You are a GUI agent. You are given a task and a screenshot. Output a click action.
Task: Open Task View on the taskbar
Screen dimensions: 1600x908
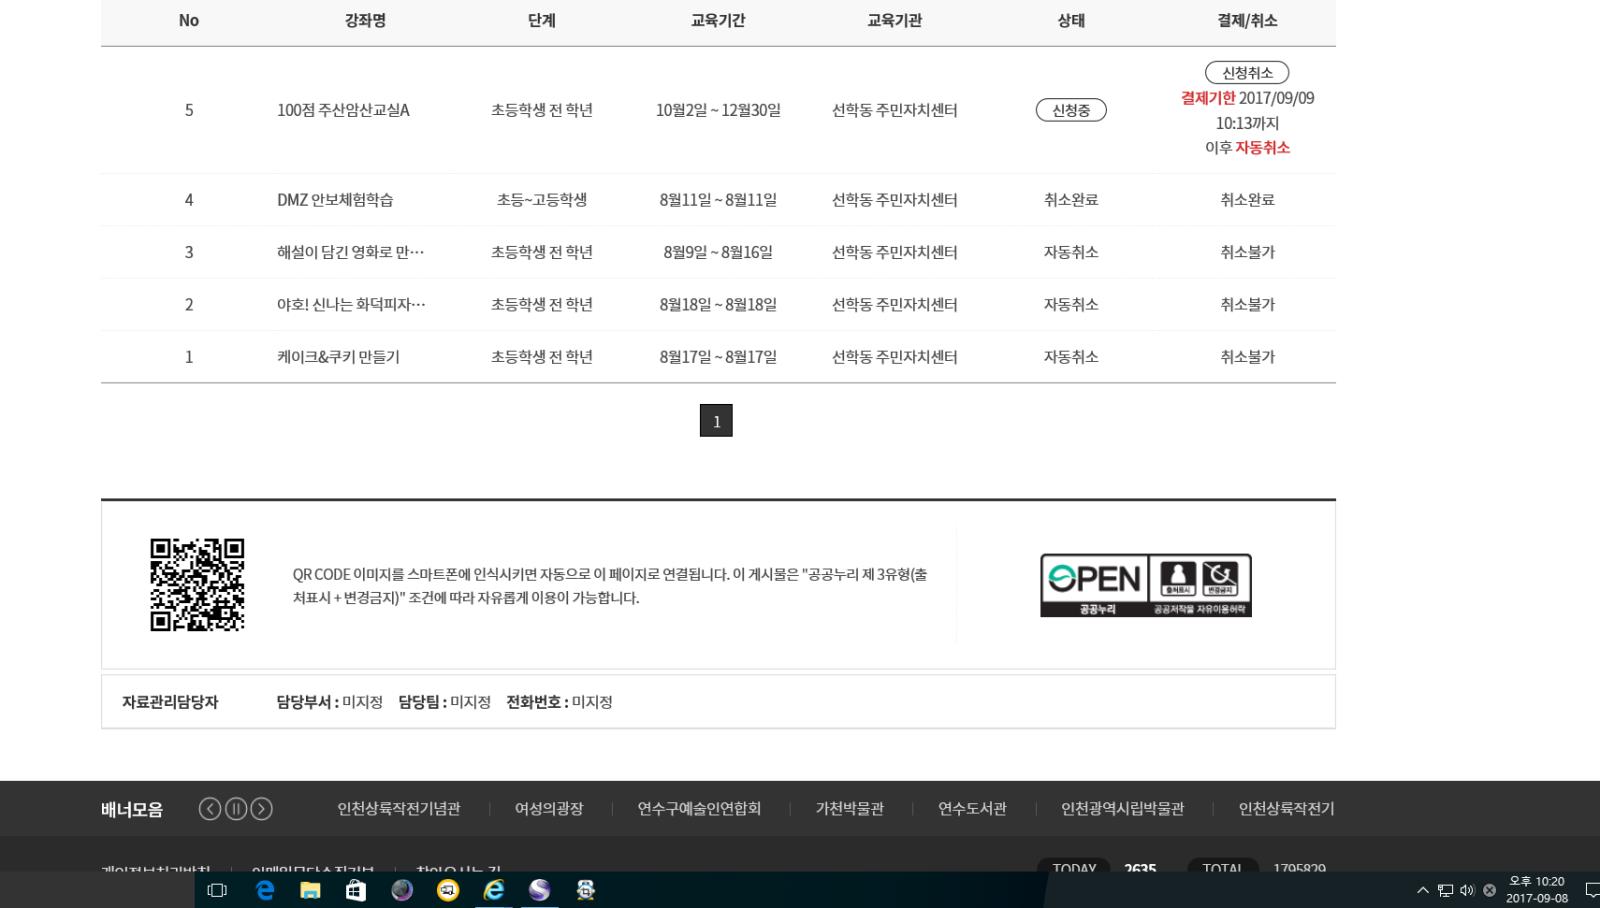point(217,890)
